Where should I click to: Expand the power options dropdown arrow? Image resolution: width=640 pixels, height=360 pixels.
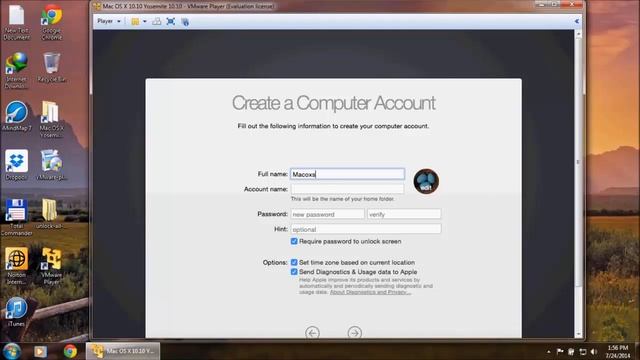[144, 22]
